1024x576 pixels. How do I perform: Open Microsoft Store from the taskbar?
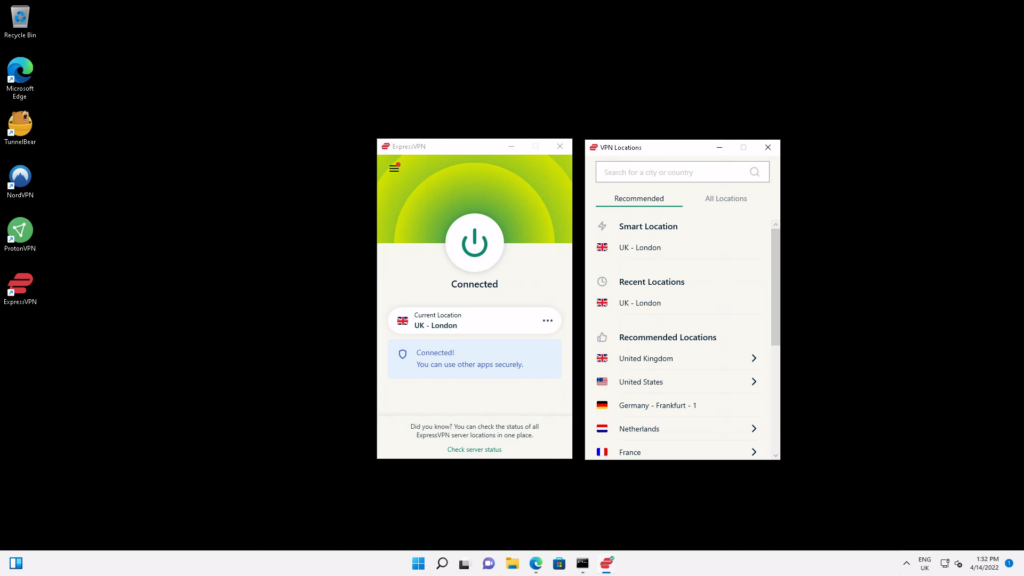(x=559, y=563)
